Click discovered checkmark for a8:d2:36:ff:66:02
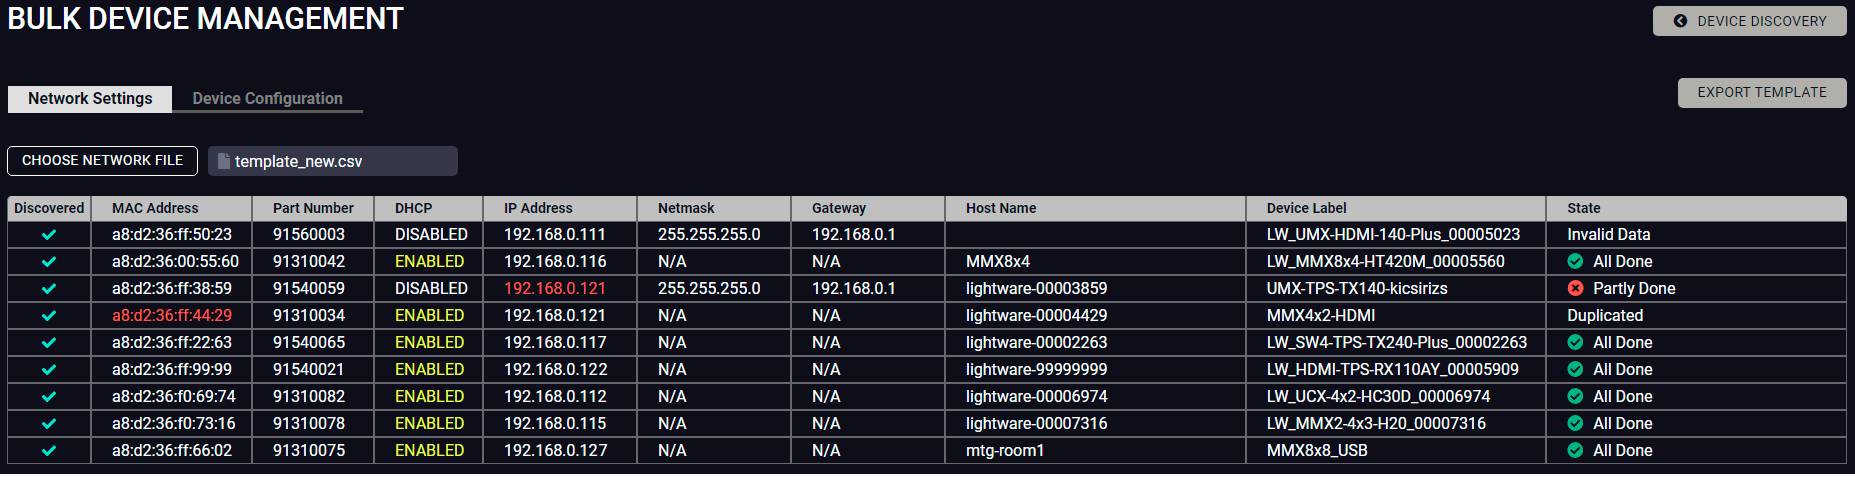This screenshot has width=1855, height=477. (49, 451)
